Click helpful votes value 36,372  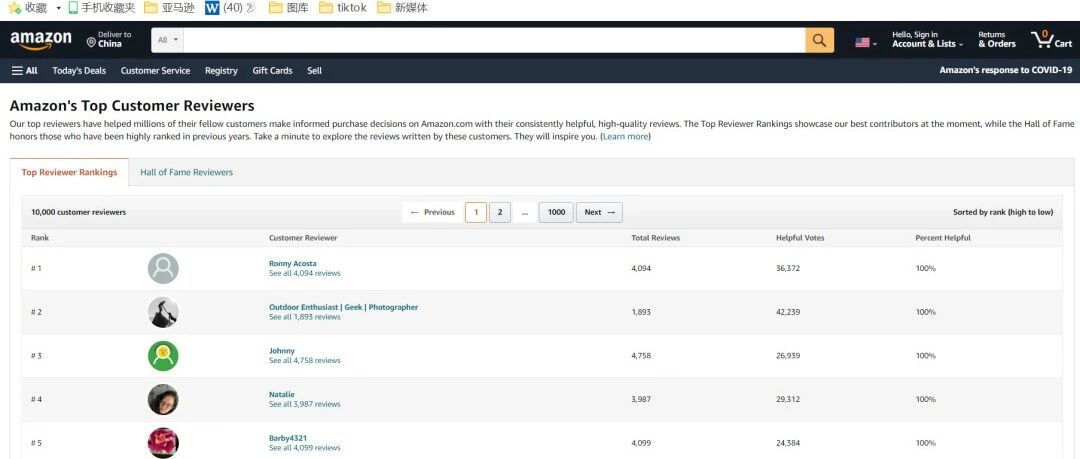pos(788,268)
